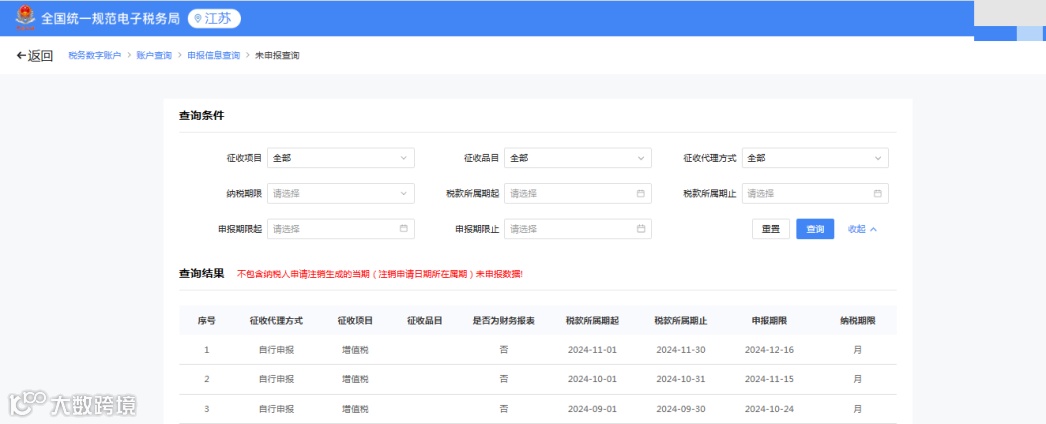Collapse query conditions via 收起
This screenshot has width=1046, height=424.
click(862, 229)
